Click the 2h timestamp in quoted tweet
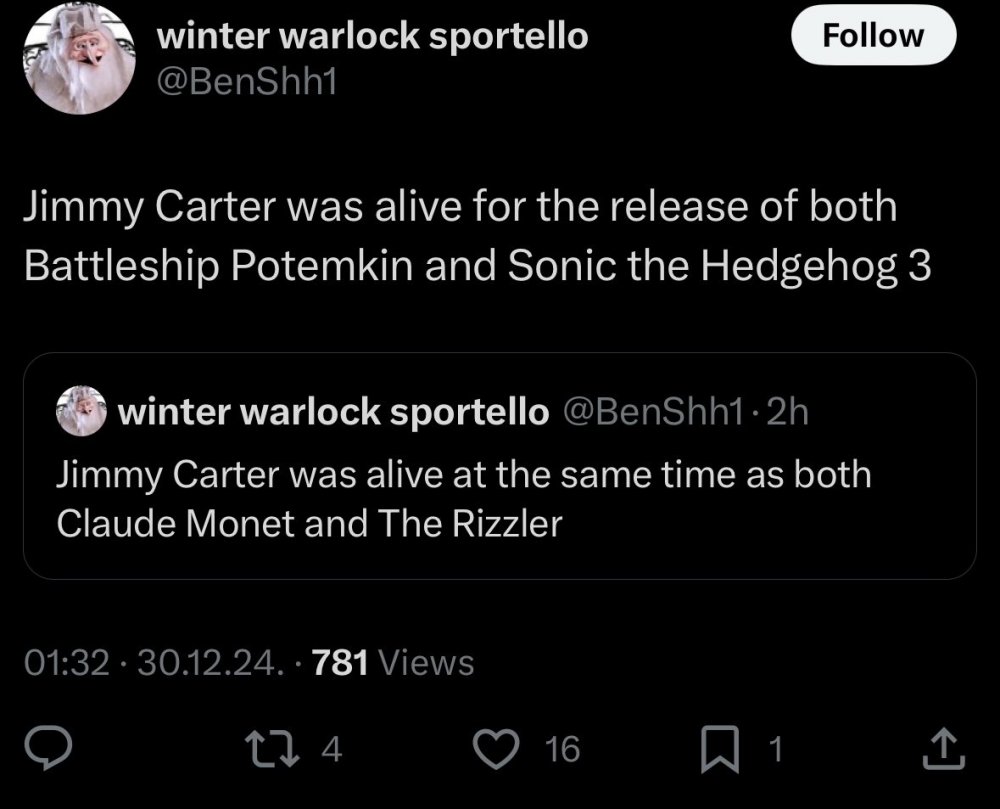This screenshot has width=1000, height=809. click(x=787, y=412)
